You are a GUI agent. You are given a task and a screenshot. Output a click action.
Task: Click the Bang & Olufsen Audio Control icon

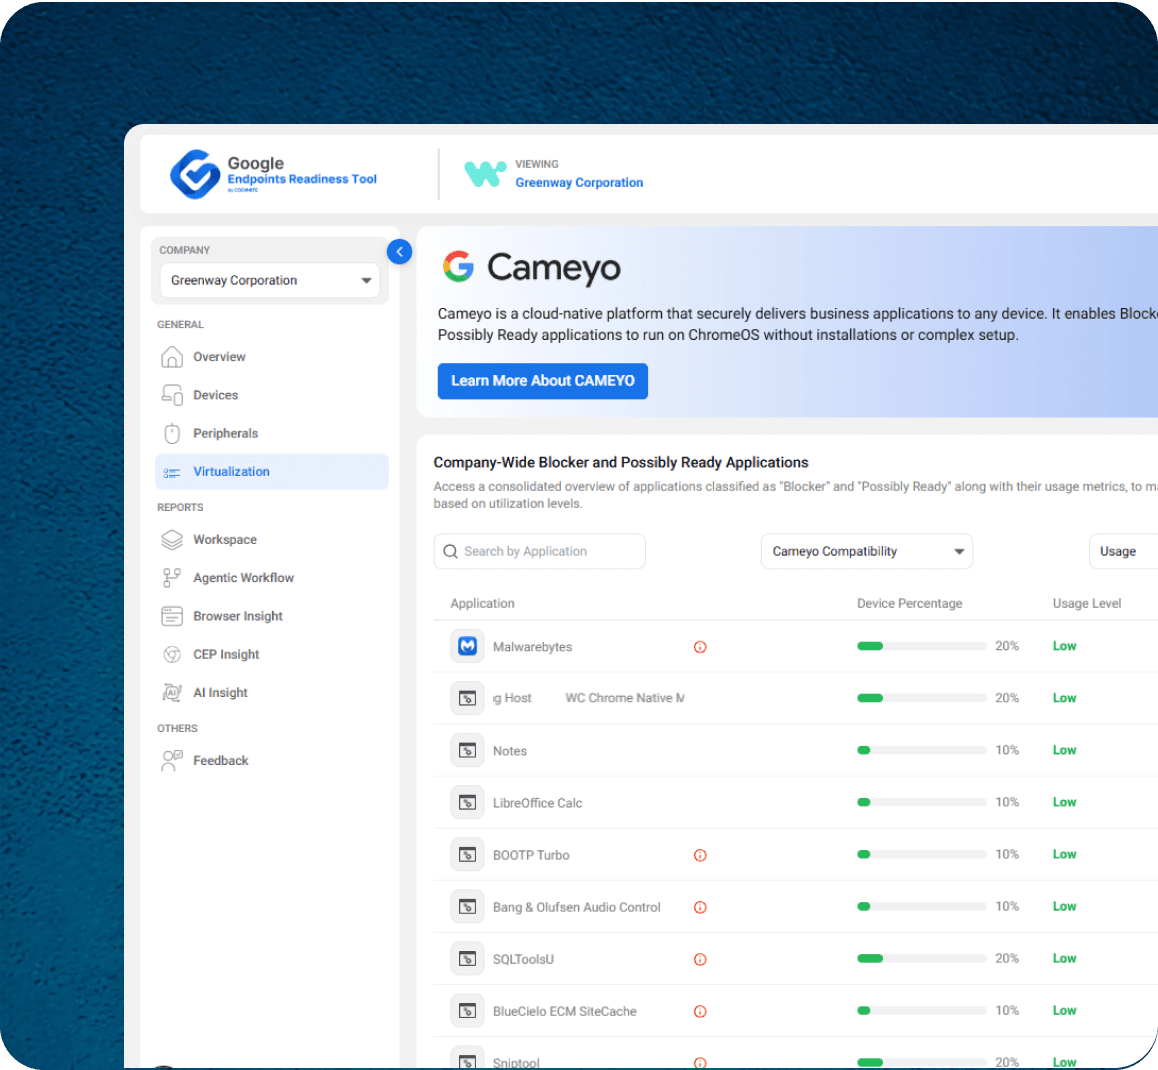[x=467, y=907]
